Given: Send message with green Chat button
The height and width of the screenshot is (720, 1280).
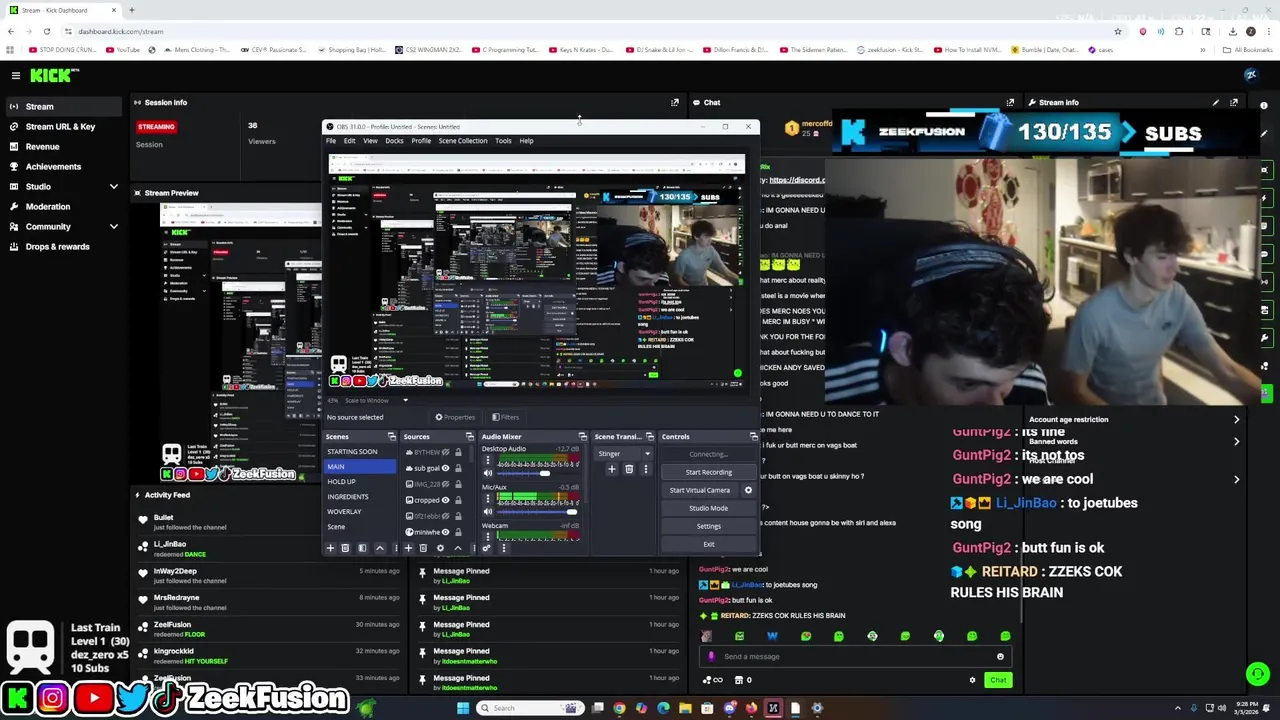Looking at the screenshot, I should tap(998, 680).
